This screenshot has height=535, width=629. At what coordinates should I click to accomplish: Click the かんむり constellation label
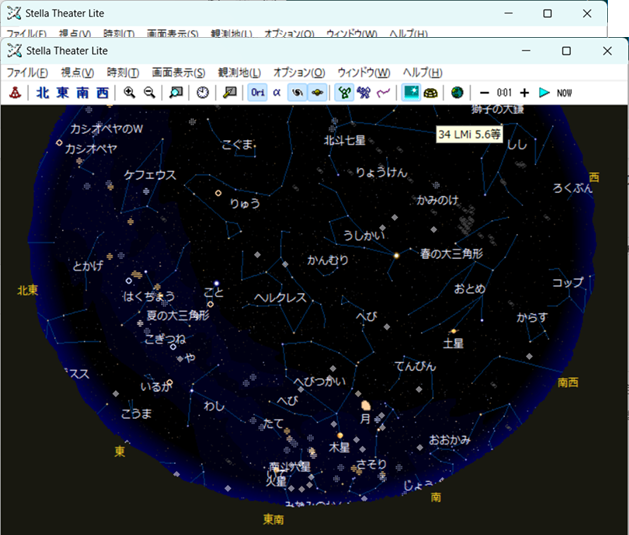(x=328, y=260)
